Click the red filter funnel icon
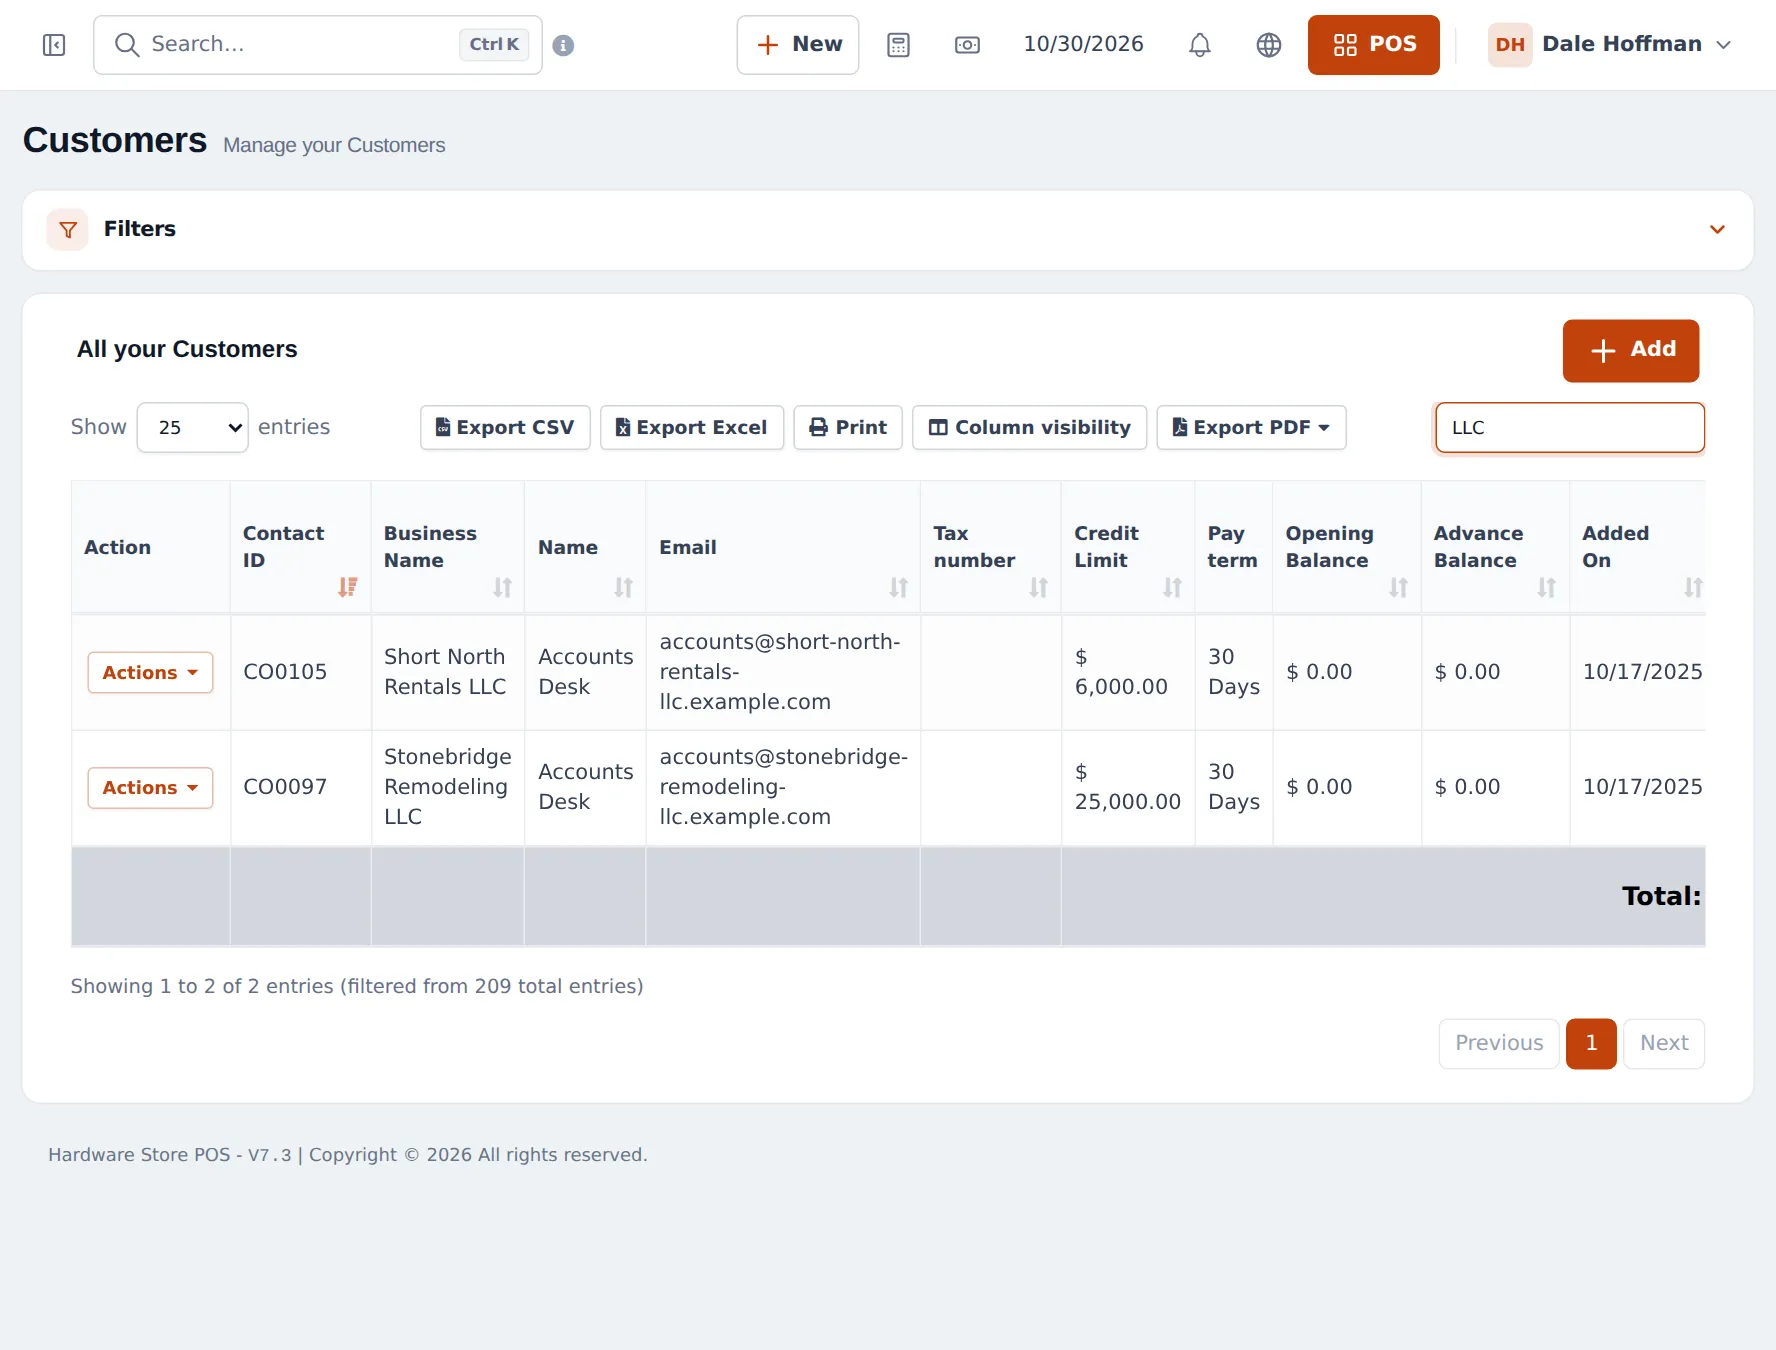 click(68, 230)
